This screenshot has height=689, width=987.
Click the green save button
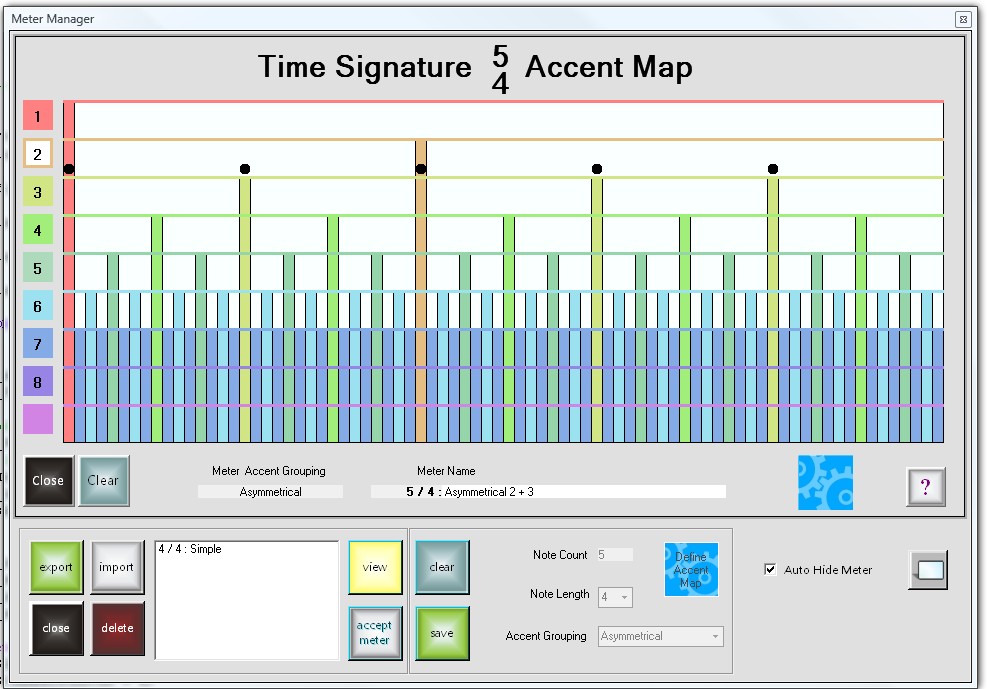441,632
